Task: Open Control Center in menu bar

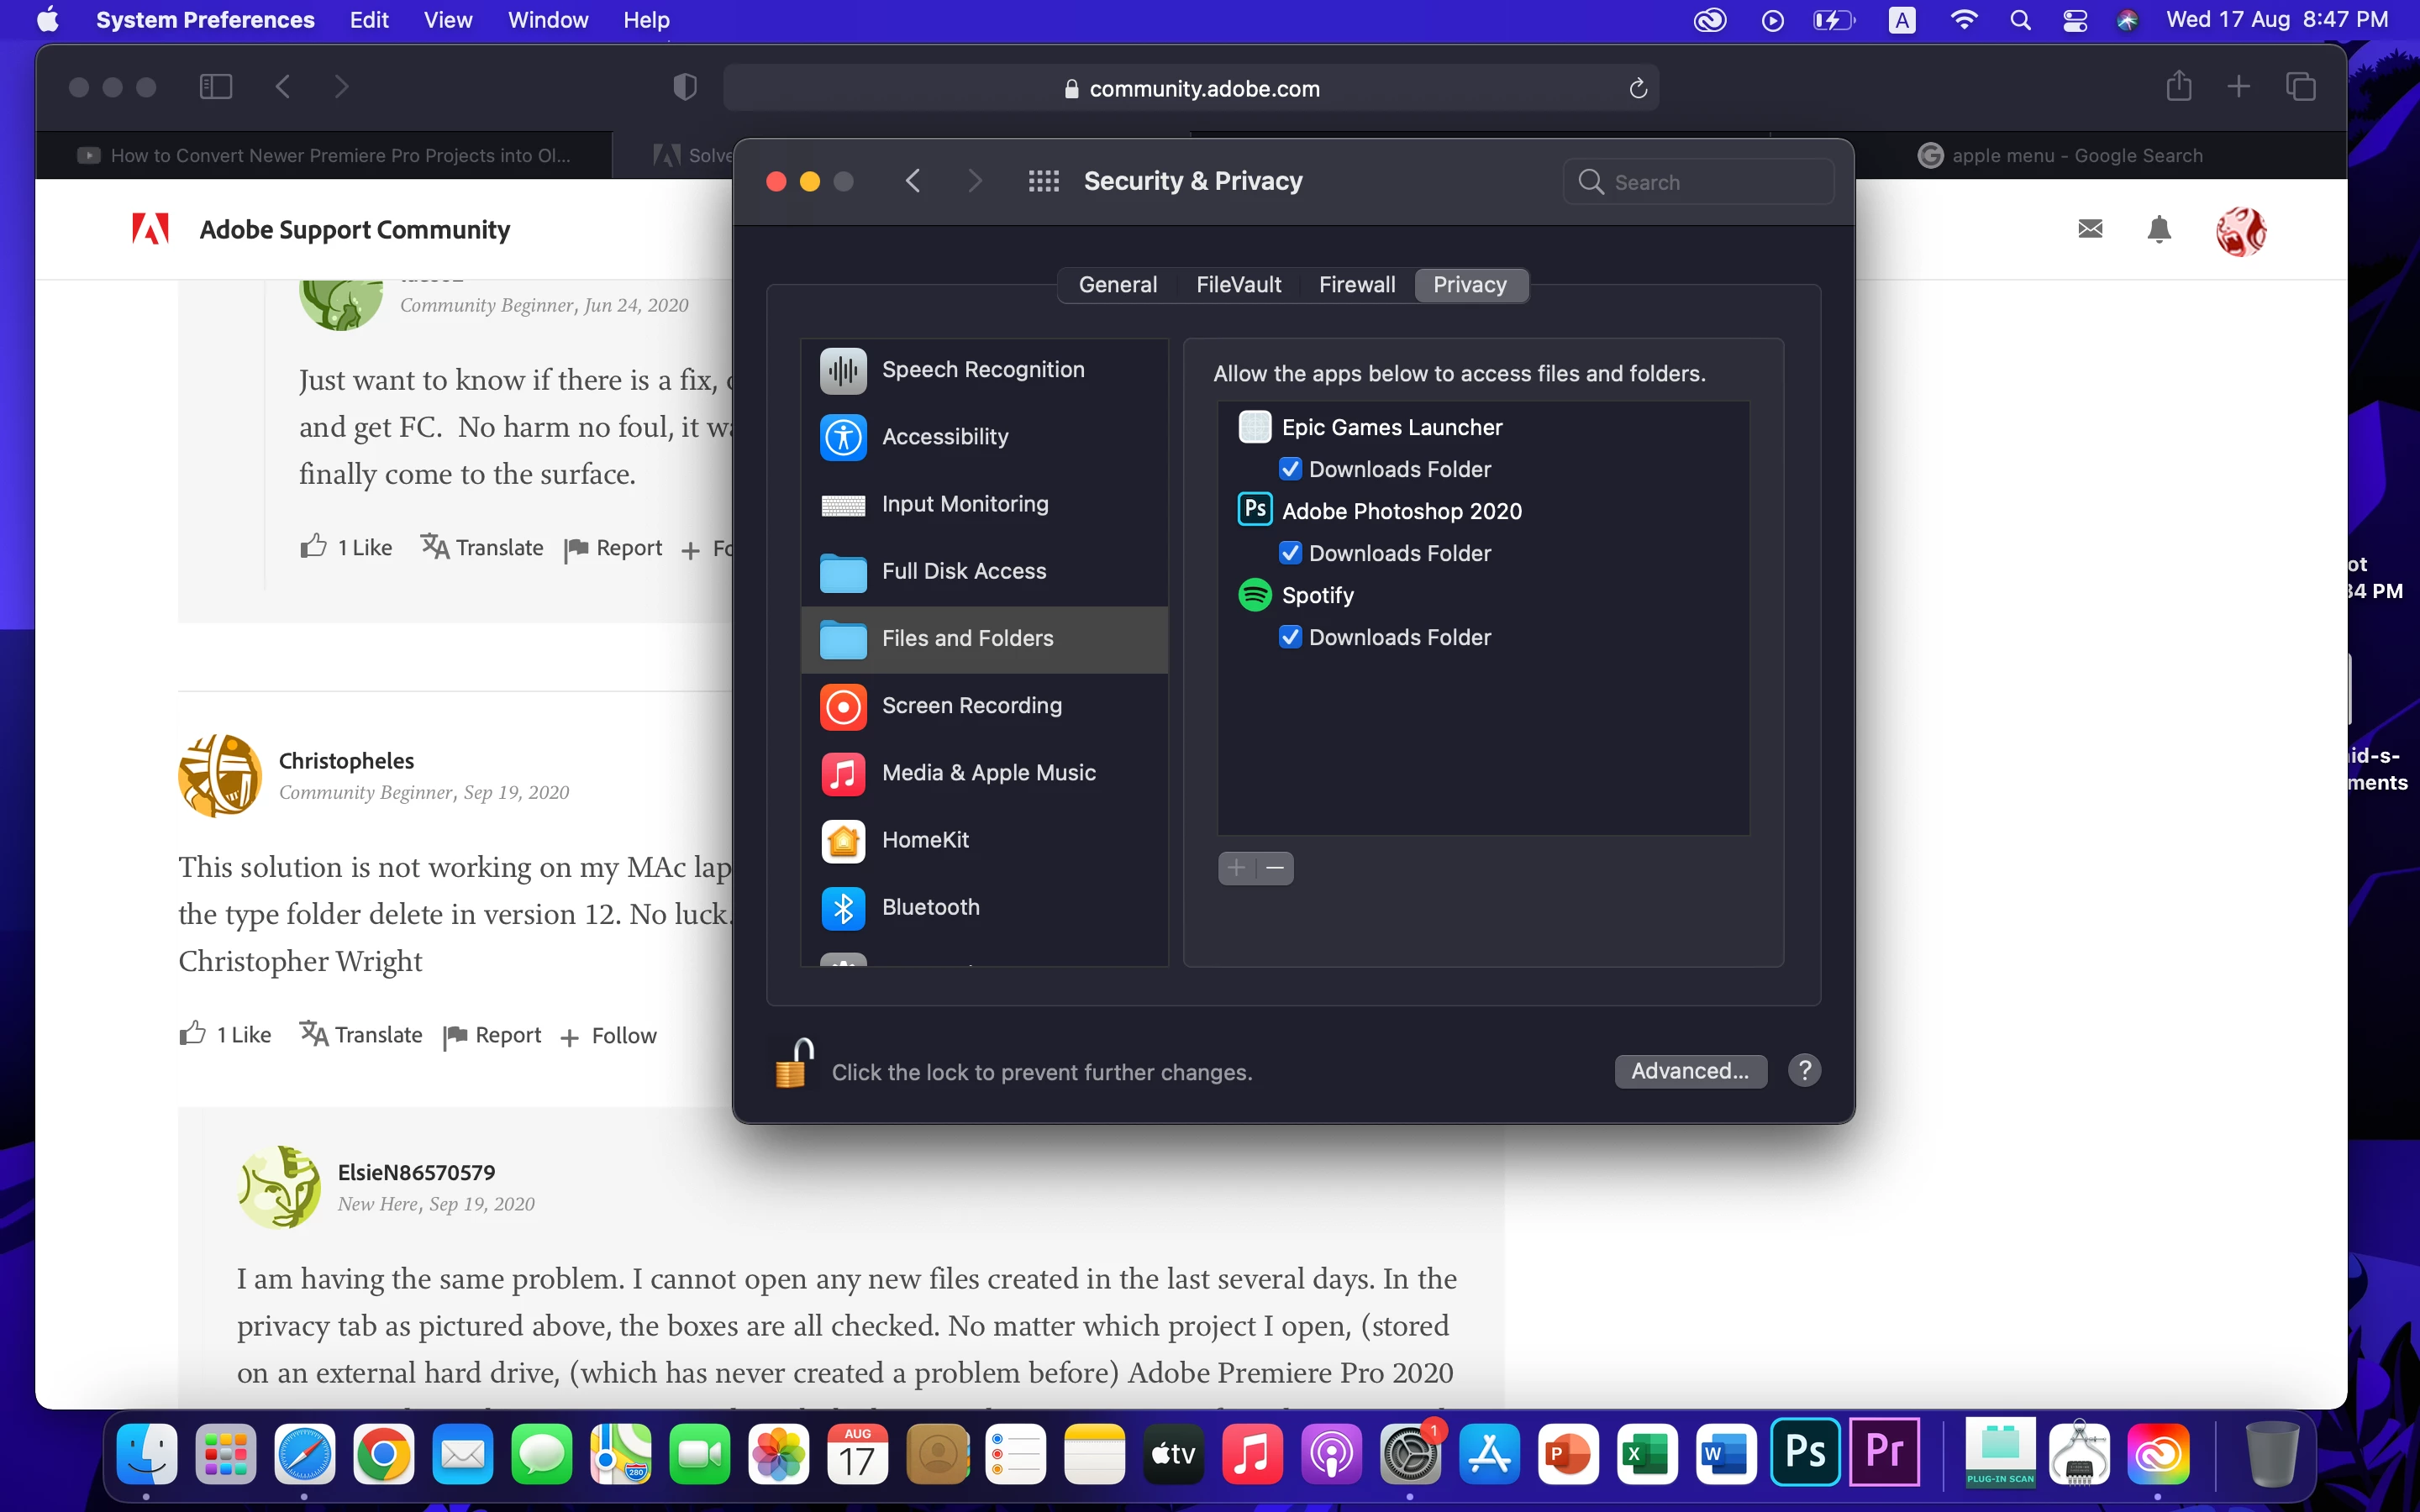Action: pyautogui.click(x=2075, y=20)
